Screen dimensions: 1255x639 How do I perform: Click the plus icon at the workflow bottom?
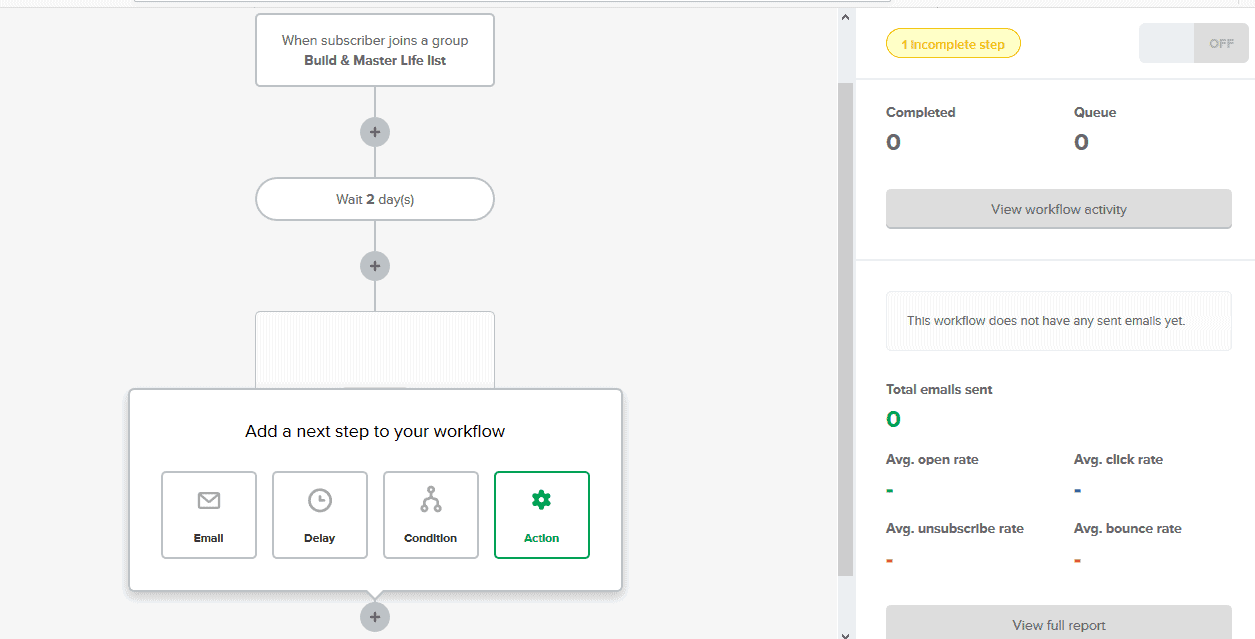click(374, 617)
